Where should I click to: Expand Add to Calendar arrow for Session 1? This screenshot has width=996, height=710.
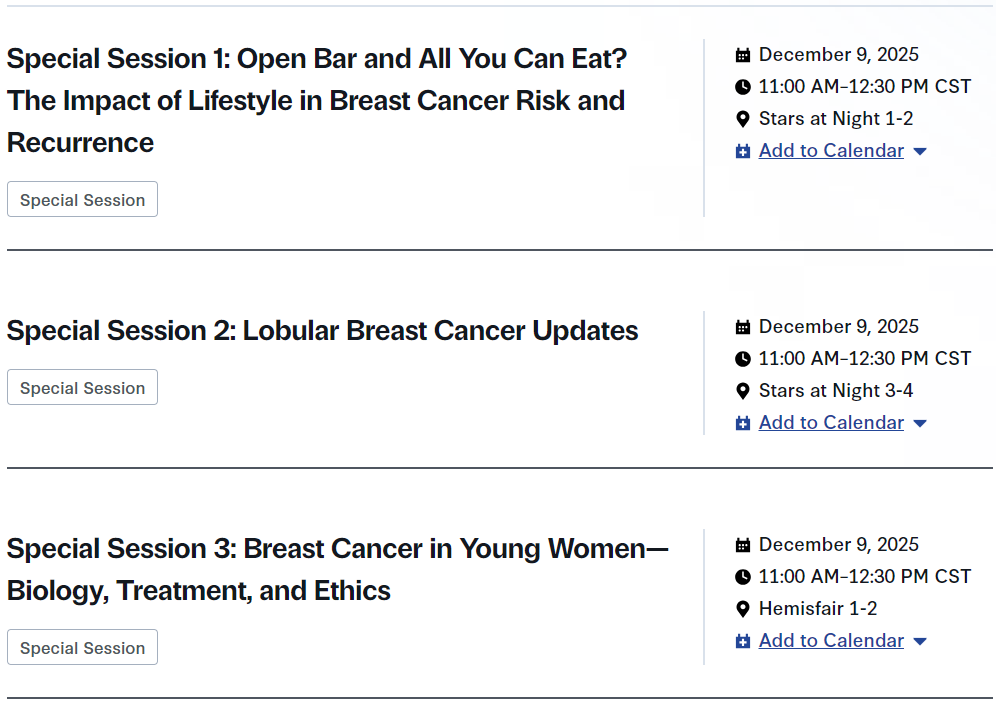coord(920,152)
